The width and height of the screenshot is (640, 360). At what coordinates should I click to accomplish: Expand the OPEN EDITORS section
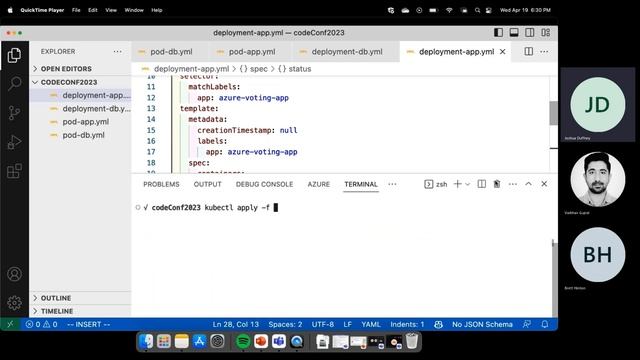click(x=80, y=69)
